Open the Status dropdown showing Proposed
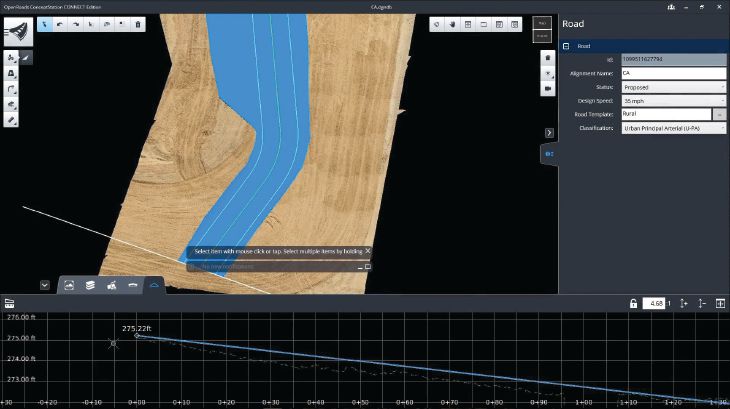Image resolution: width=730 pixels, height=409 pixels. click(673, 87)
